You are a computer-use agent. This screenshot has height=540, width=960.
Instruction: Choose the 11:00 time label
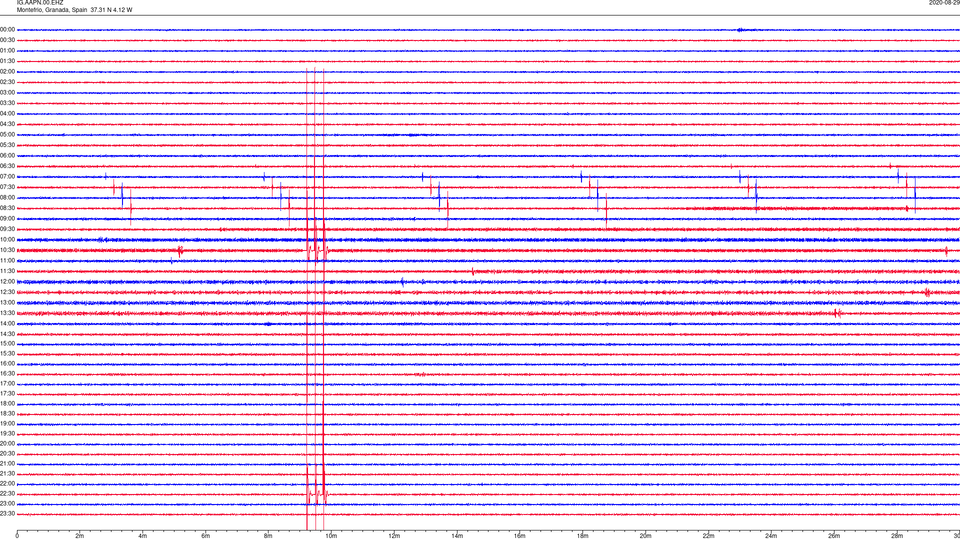pos(7,260)
